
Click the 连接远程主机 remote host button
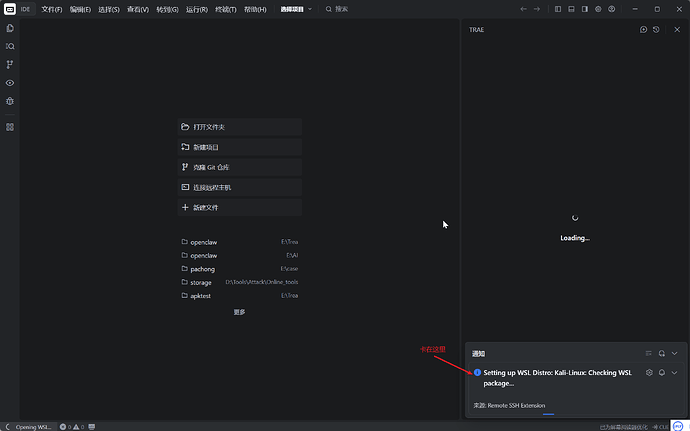(239, 188)
